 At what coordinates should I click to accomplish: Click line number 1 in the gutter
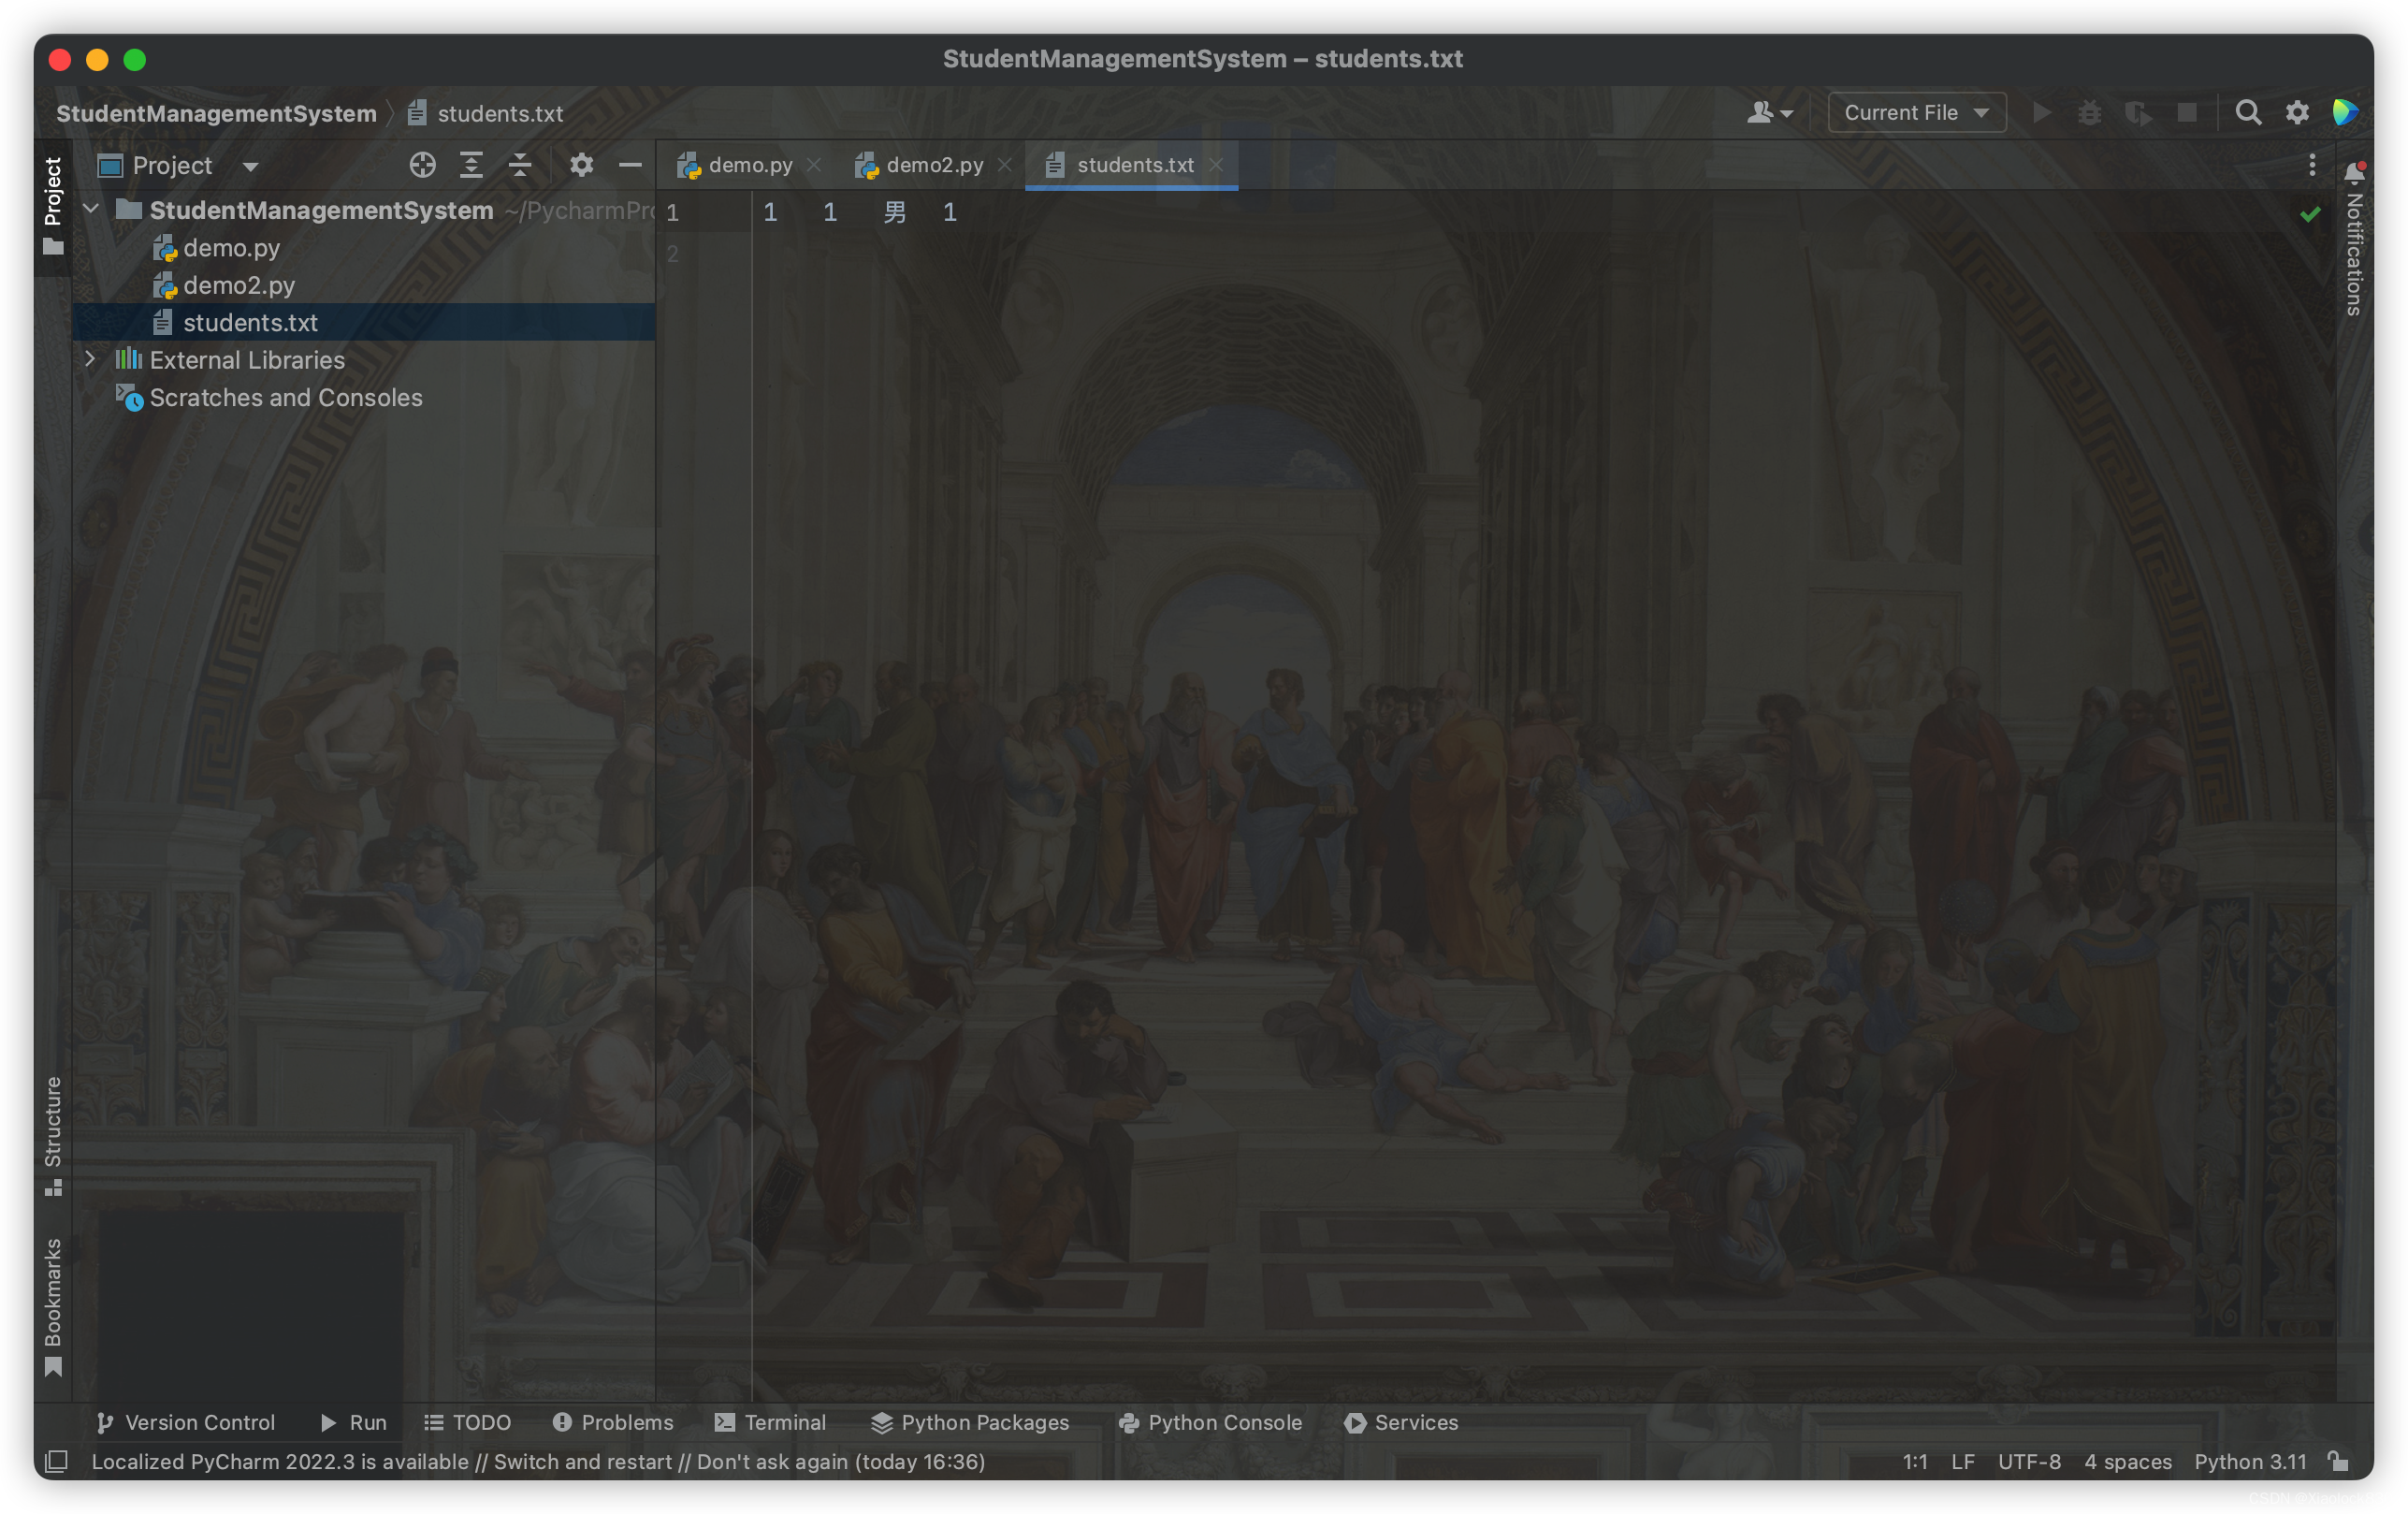click(672, 212)
